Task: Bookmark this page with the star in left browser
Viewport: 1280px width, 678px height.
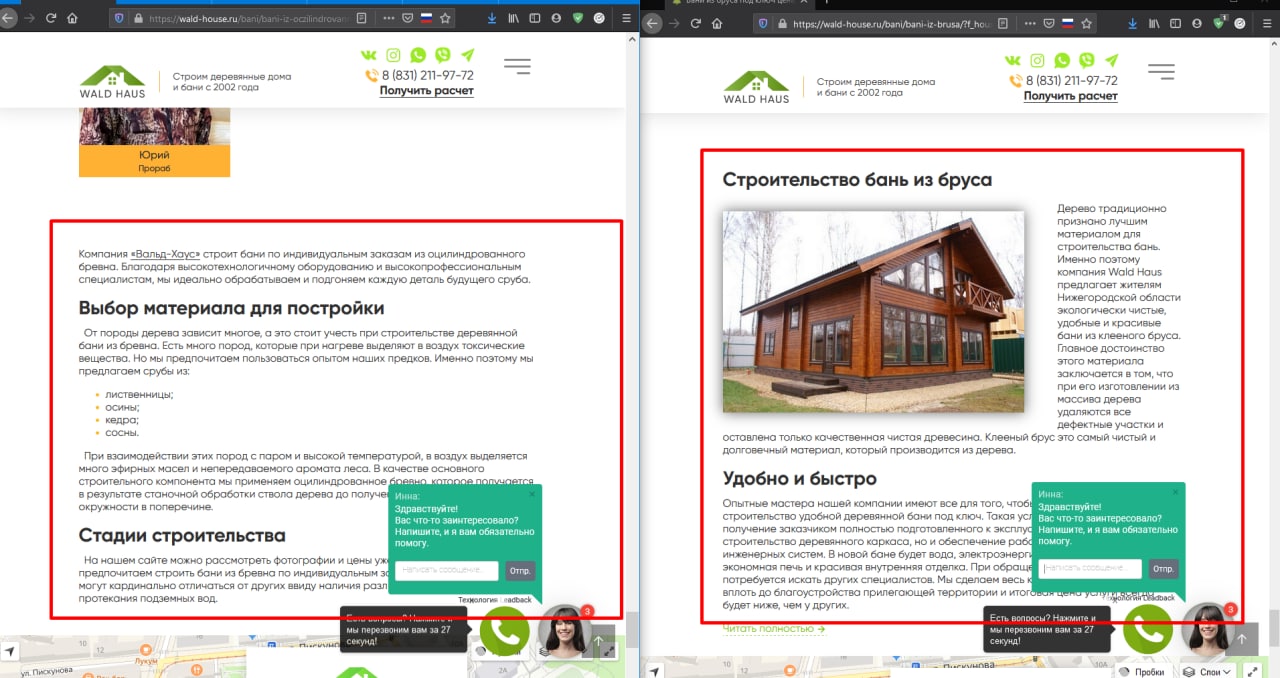Action: [445, 18]
